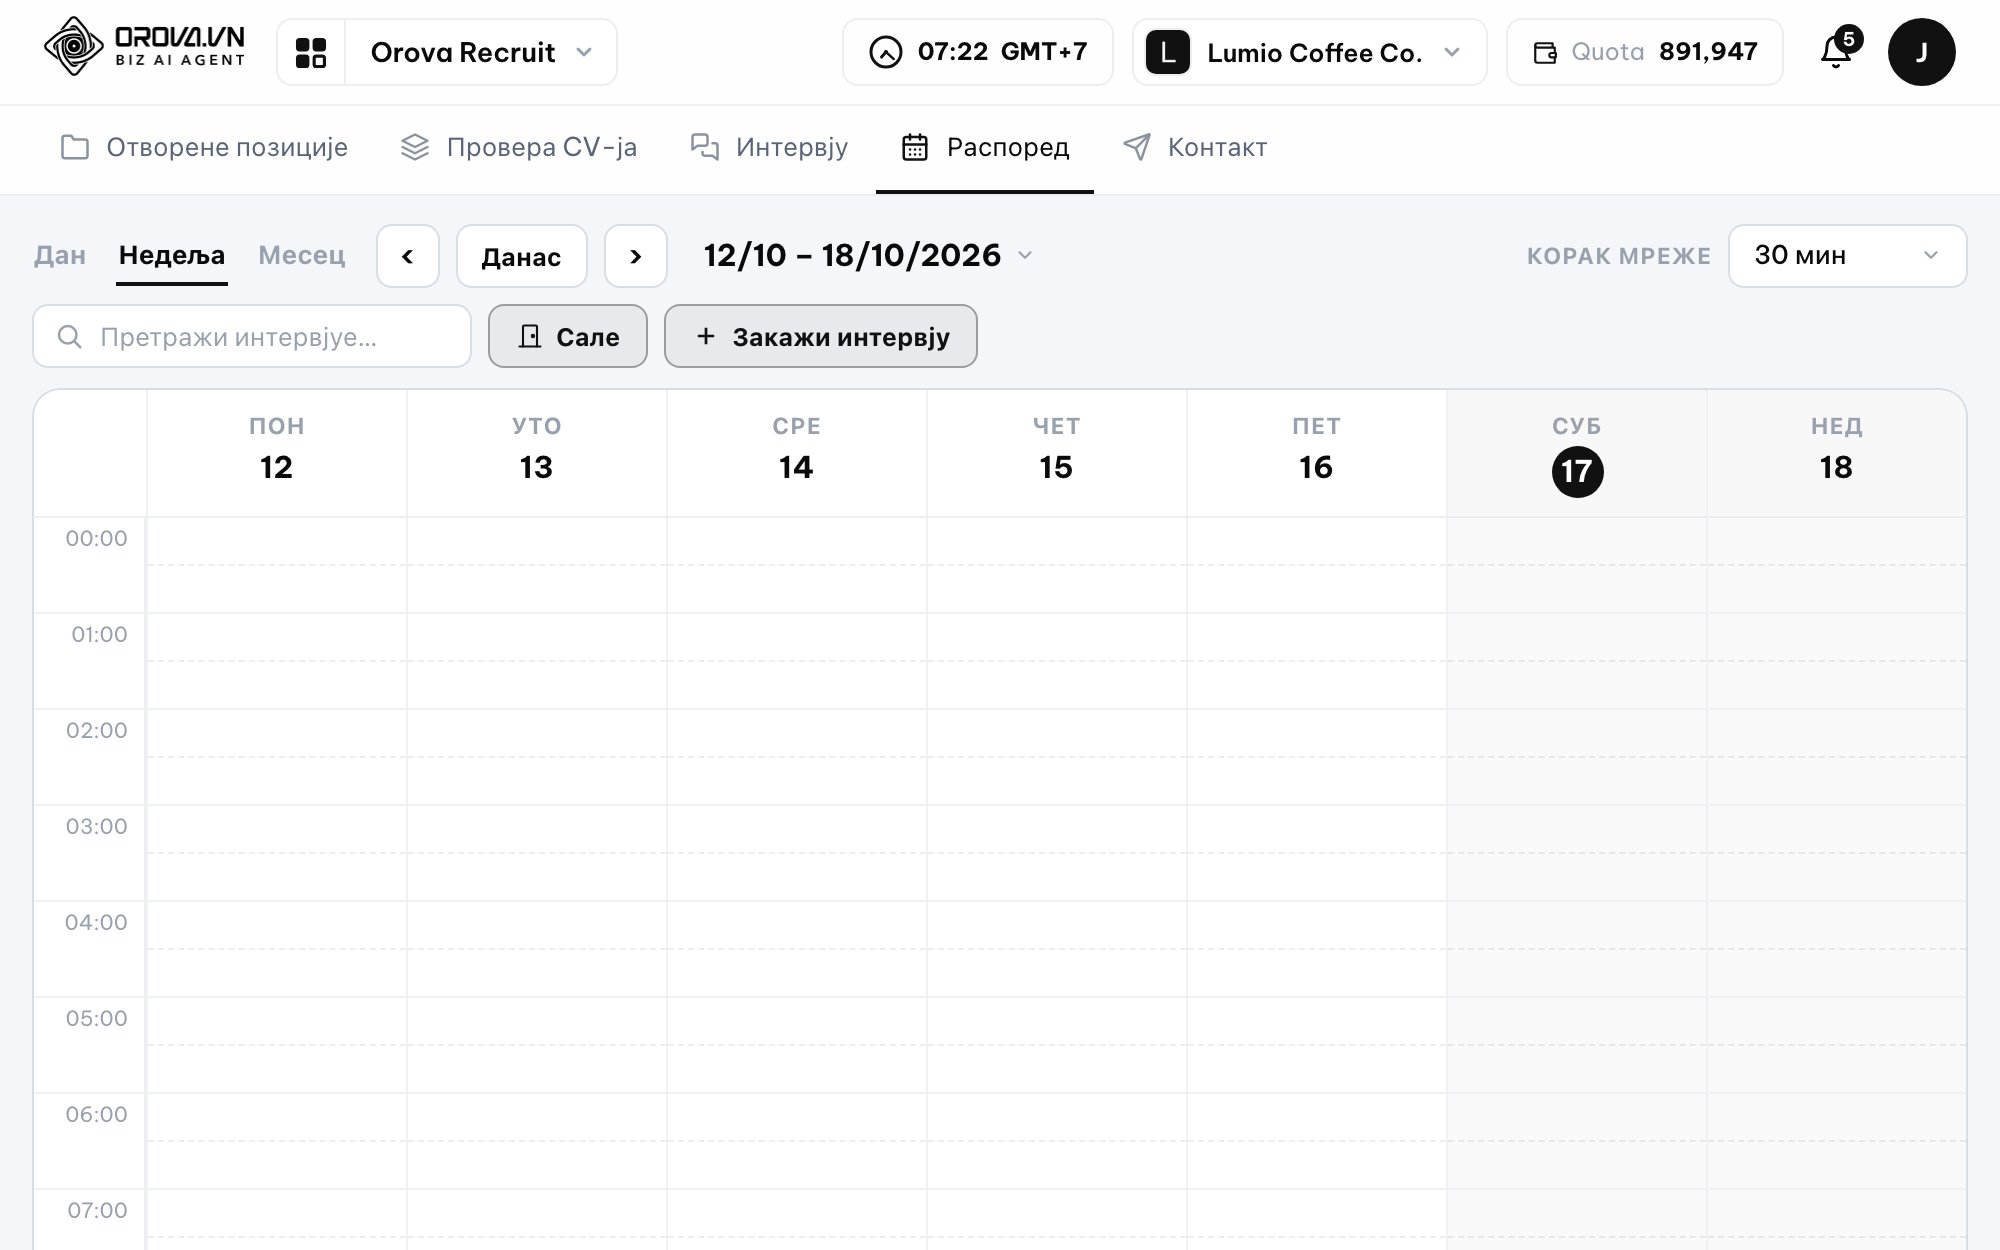Switch to Провера CV-ја tab
2000x1250 pixels.
518,147
